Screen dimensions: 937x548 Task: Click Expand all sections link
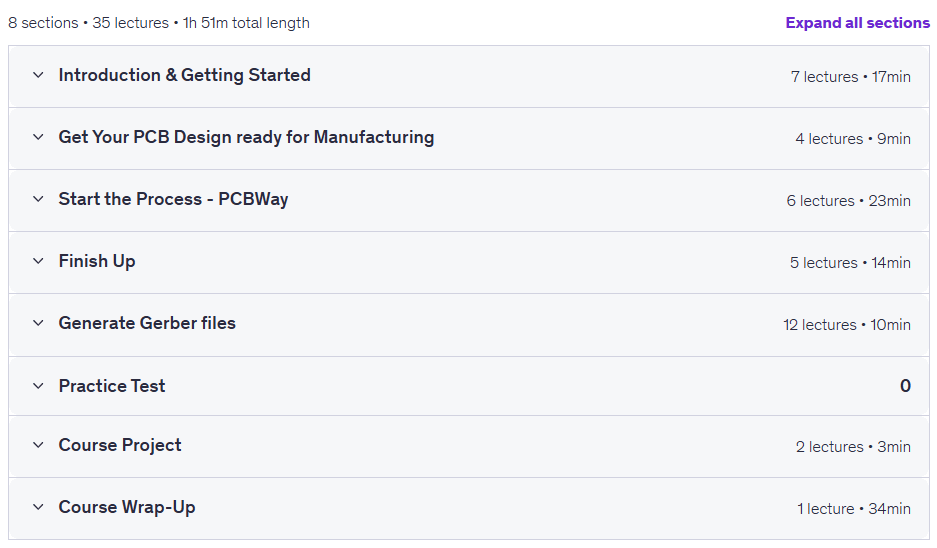[x=858, y=23]
